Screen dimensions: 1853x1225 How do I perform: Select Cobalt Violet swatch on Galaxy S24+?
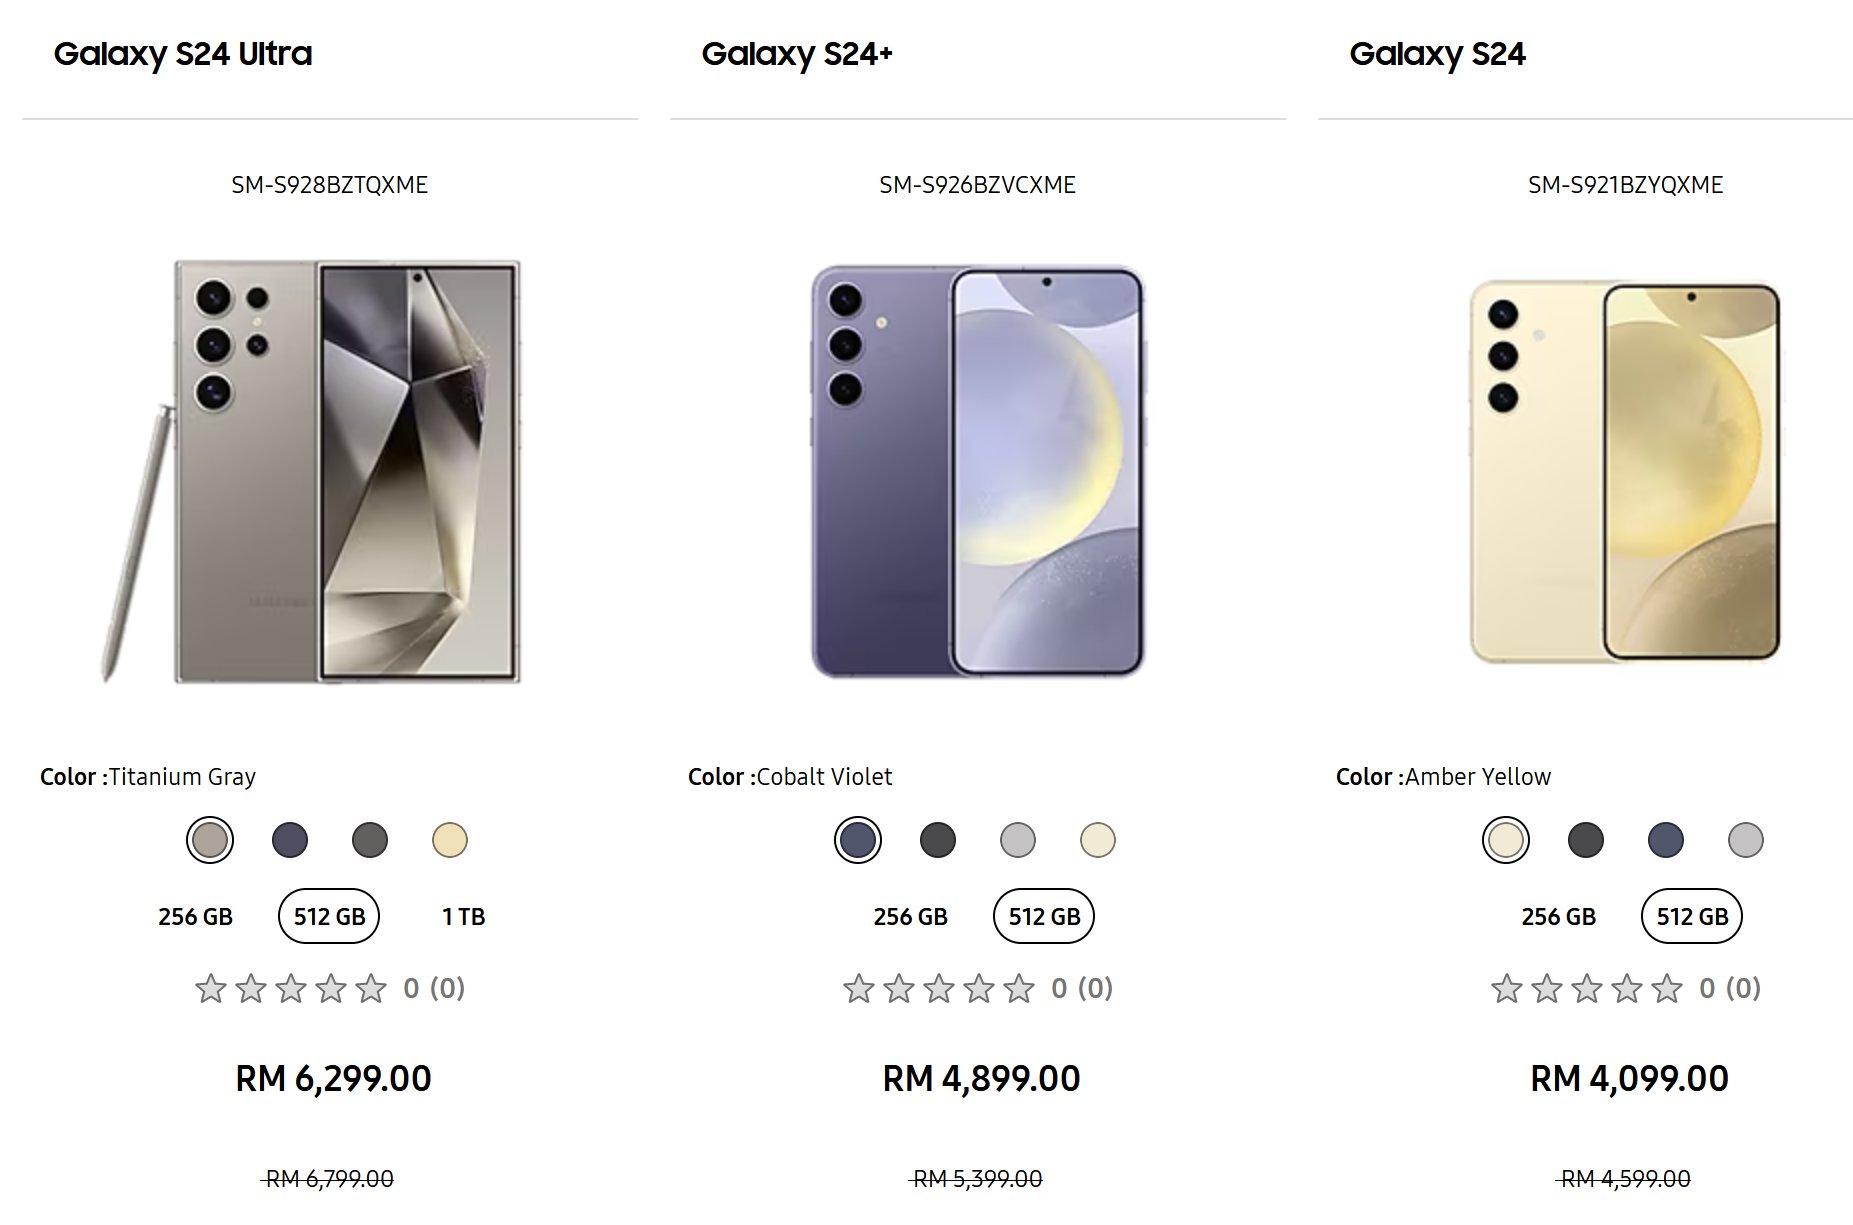[x=858, y=840]
